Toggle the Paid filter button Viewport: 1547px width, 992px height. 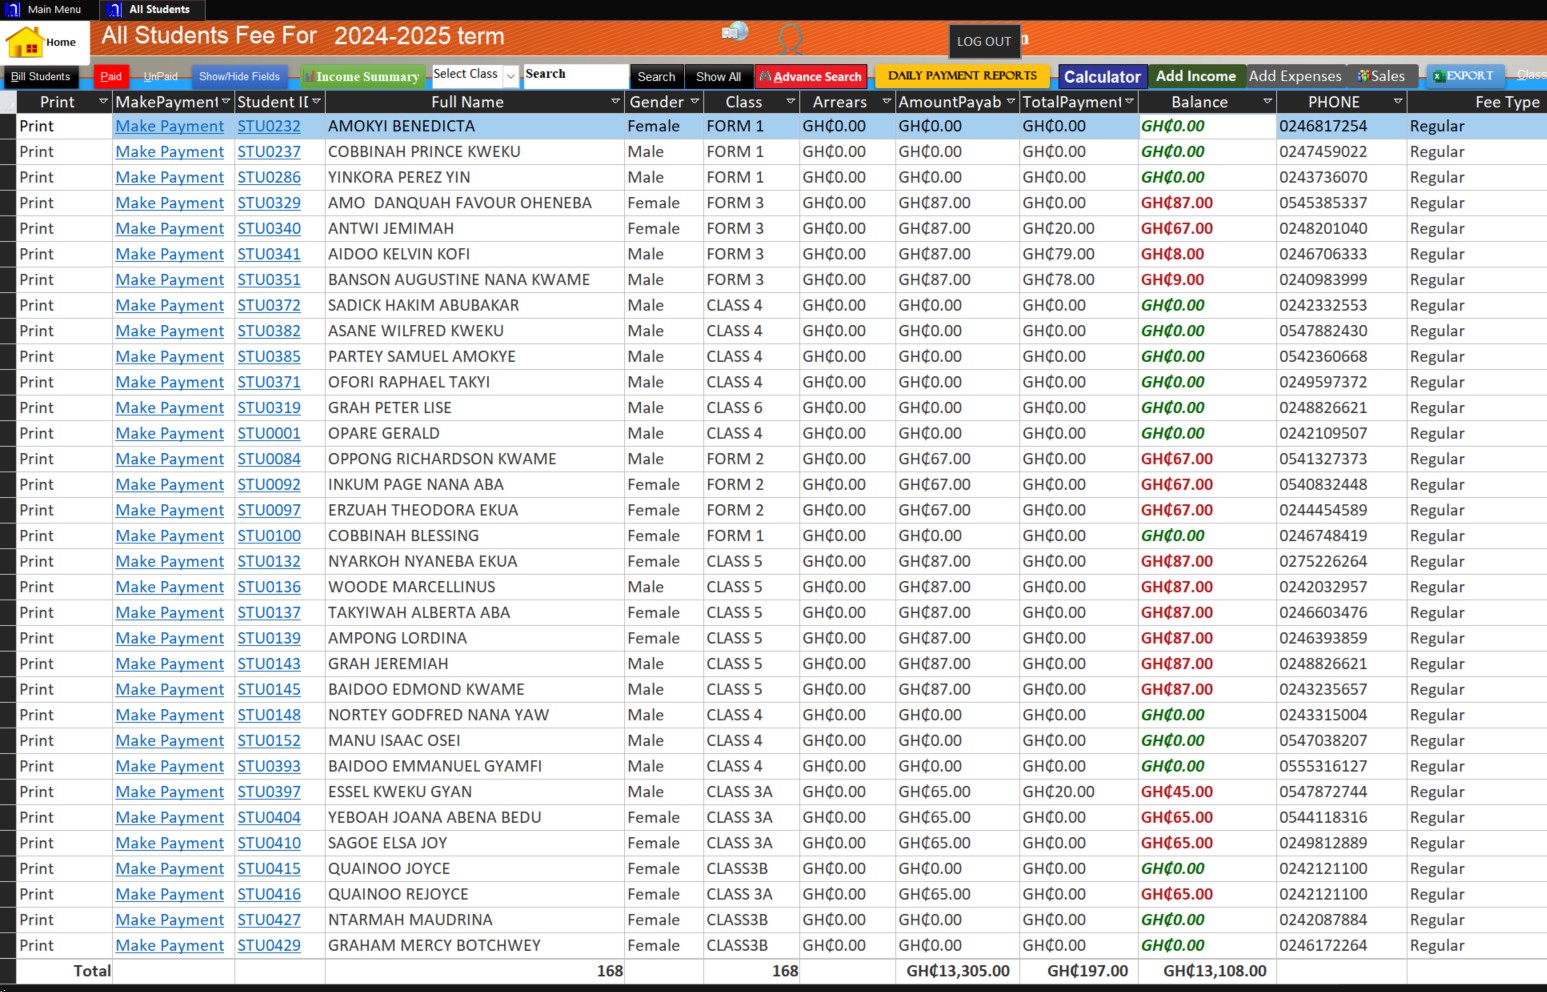(x=111, y=77)
